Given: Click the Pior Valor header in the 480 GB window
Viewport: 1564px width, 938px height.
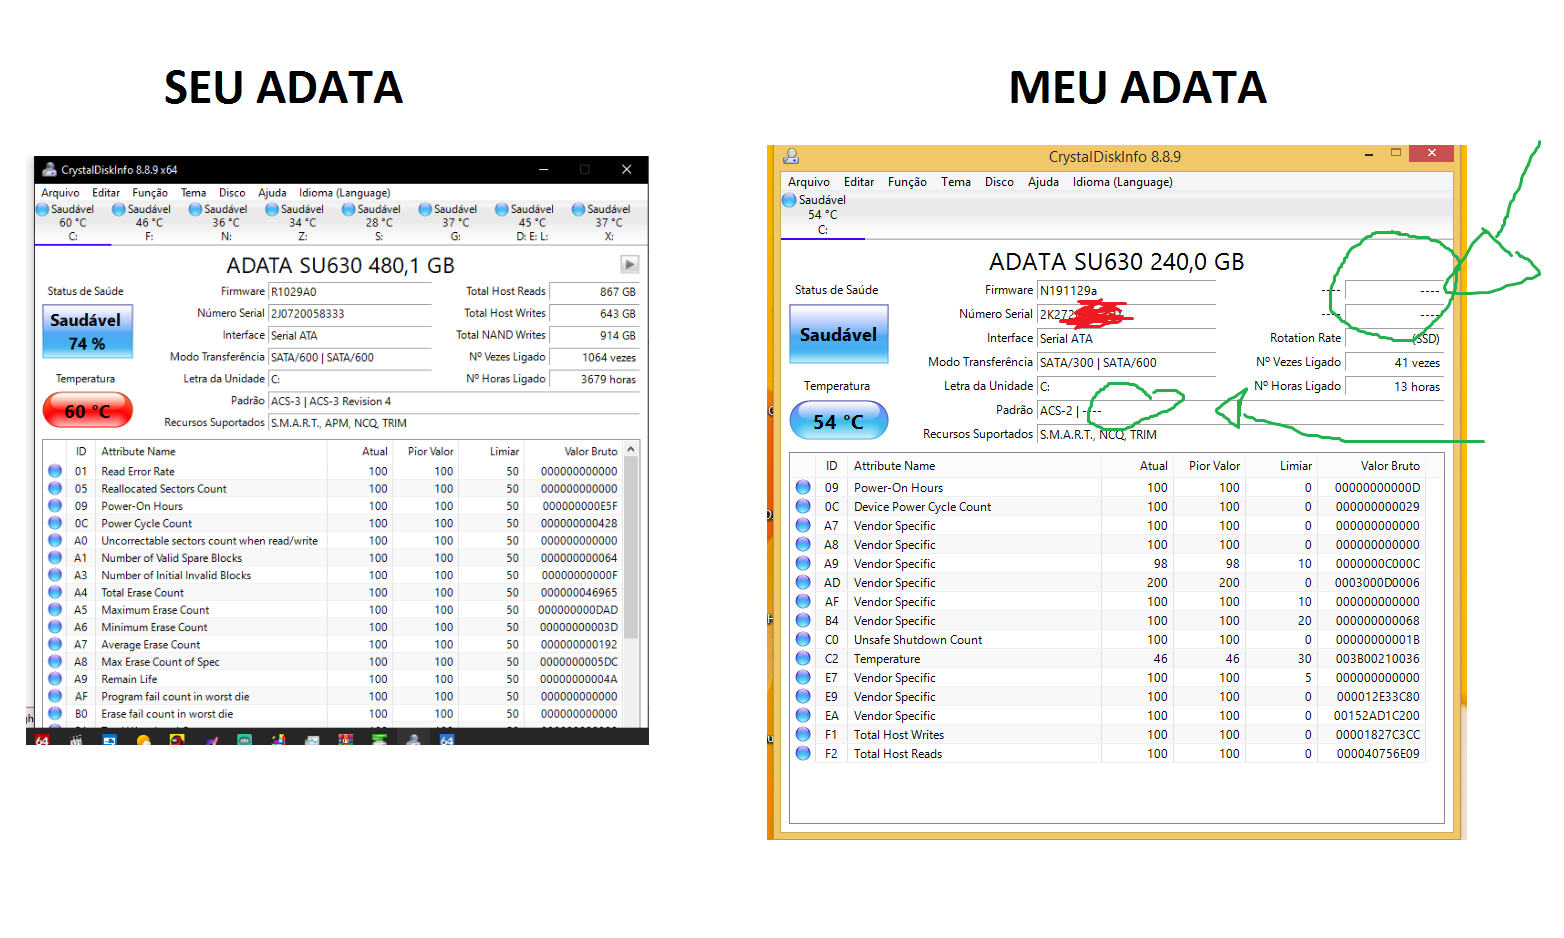Looking at the screenshot, I should coord(430,452).
